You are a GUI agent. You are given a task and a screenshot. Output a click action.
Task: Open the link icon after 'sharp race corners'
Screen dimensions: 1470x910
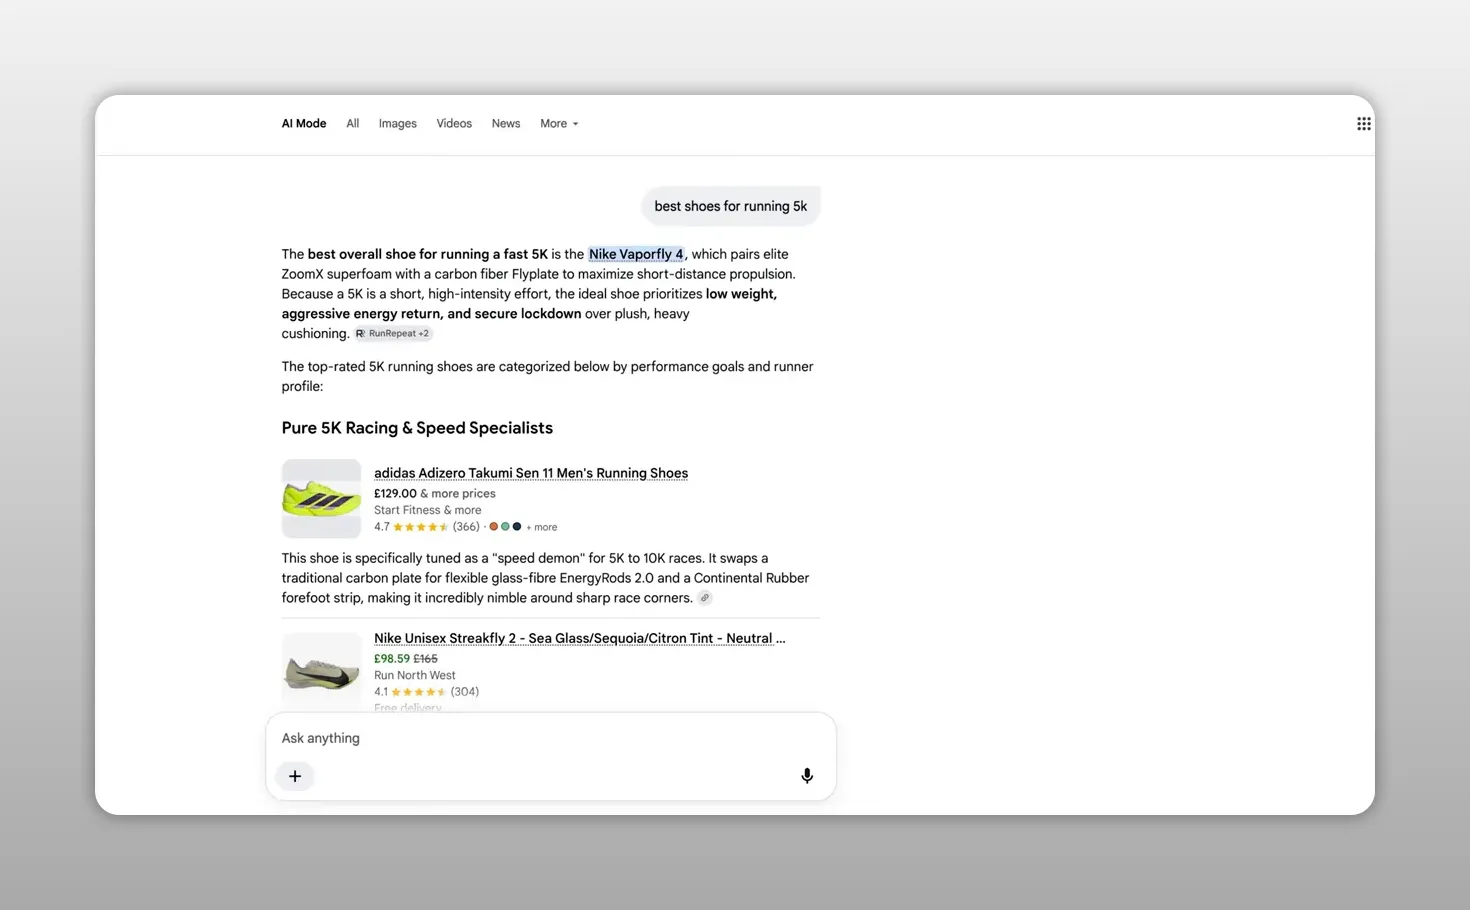(705, 598)
